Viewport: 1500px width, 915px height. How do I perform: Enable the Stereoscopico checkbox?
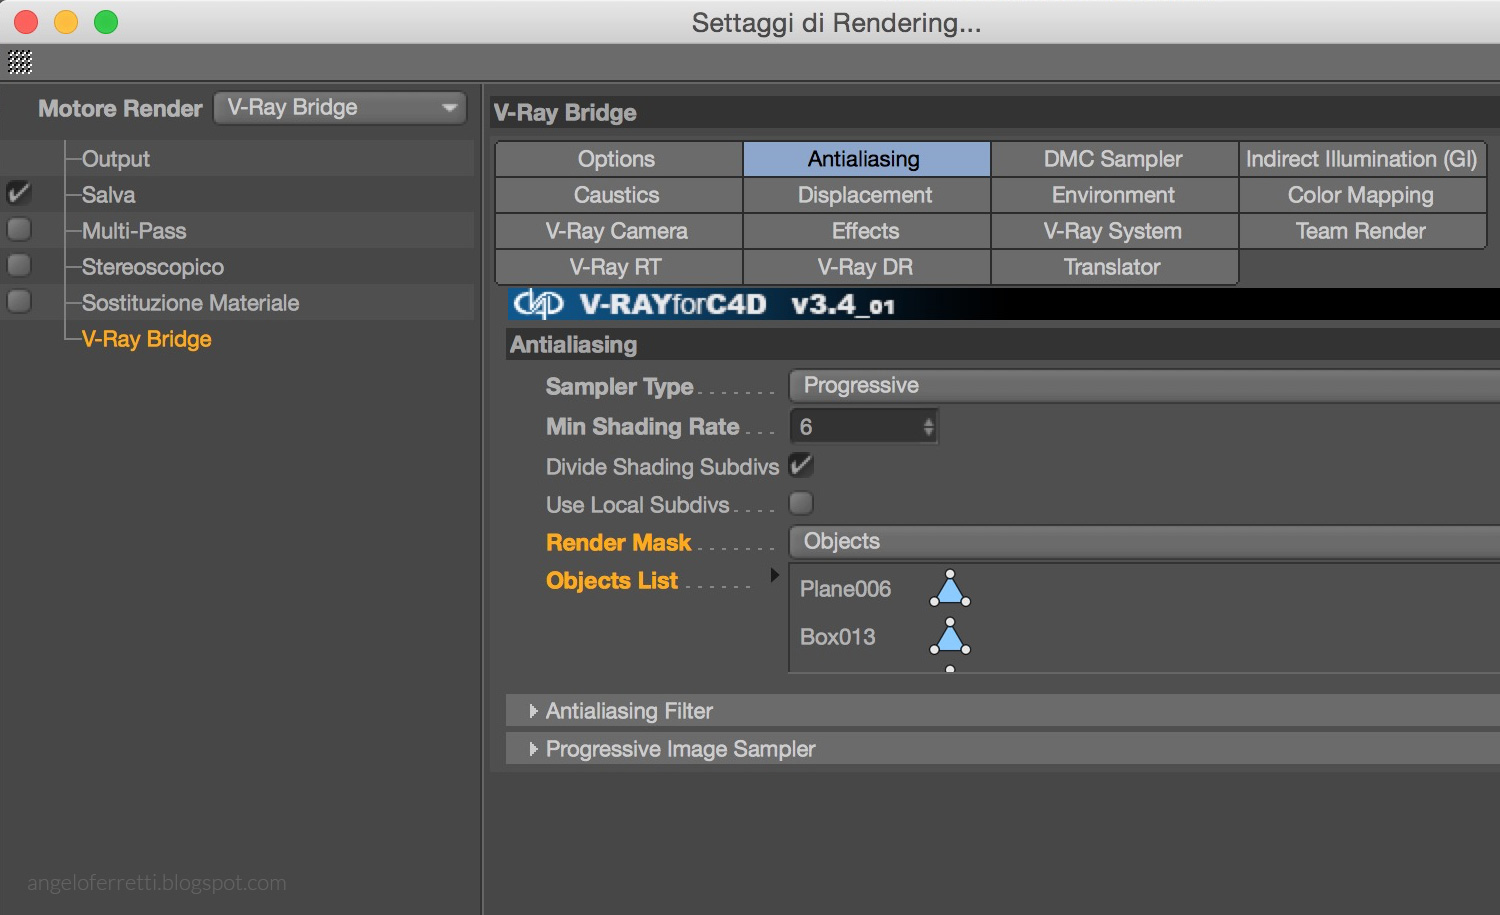[x=19, y=265]
